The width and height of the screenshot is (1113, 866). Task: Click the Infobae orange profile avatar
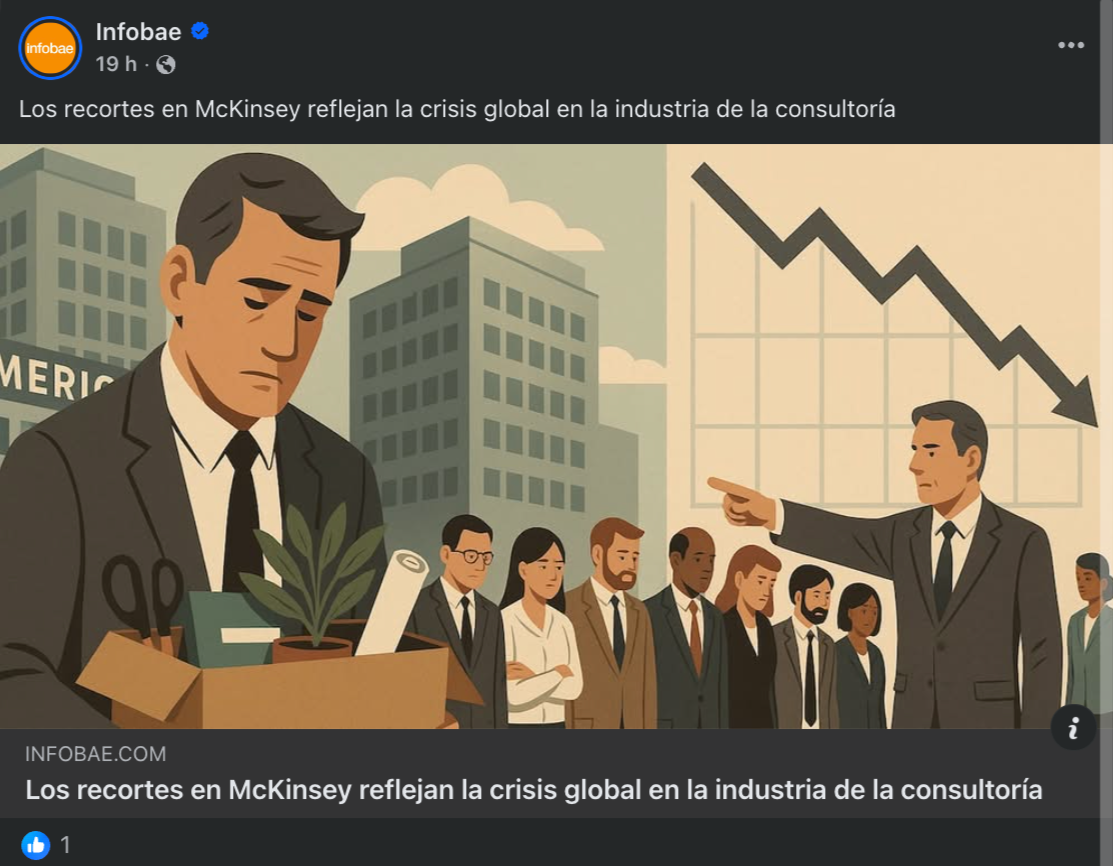[x=49, y=48]
